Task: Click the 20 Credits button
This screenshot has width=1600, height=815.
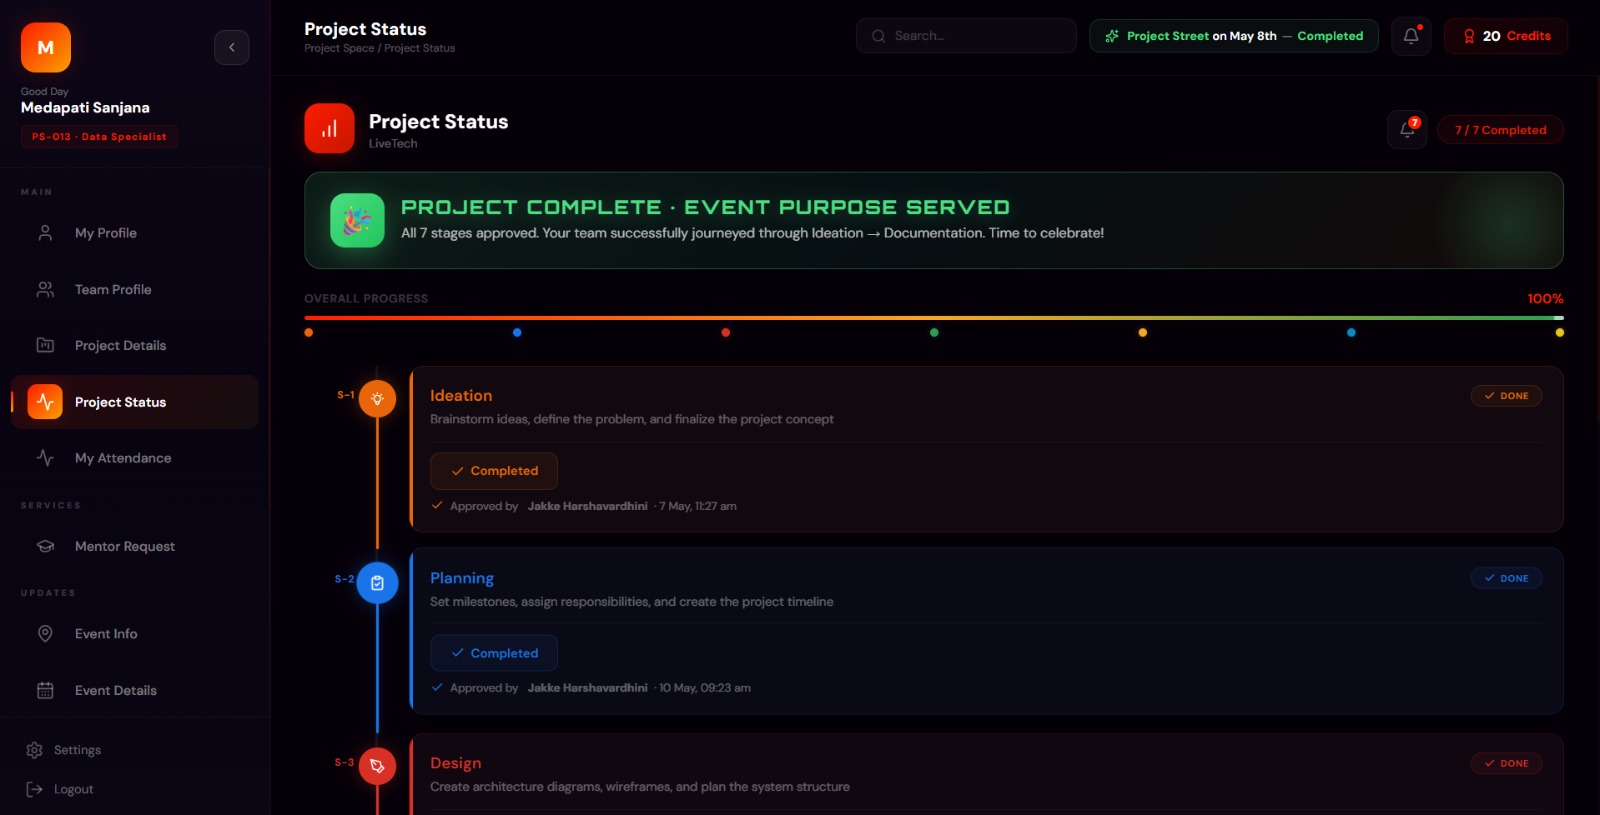Action: click(x=1506, y=36)
